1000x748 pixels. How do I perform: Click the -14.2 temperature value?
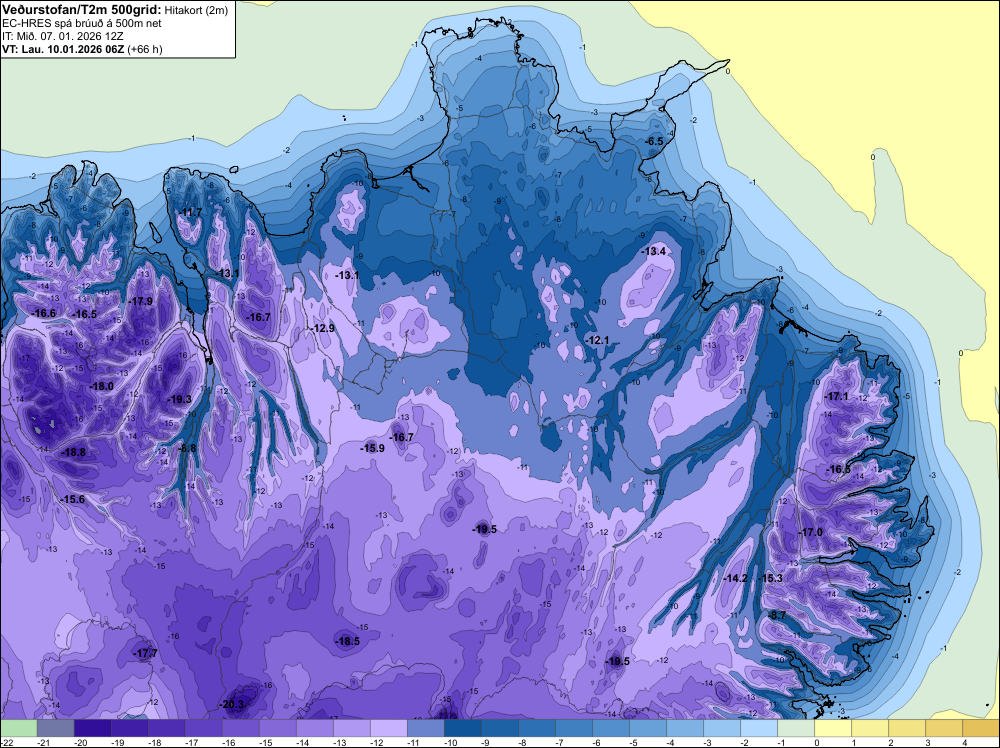pyautogui.click(x=735, y=578)
